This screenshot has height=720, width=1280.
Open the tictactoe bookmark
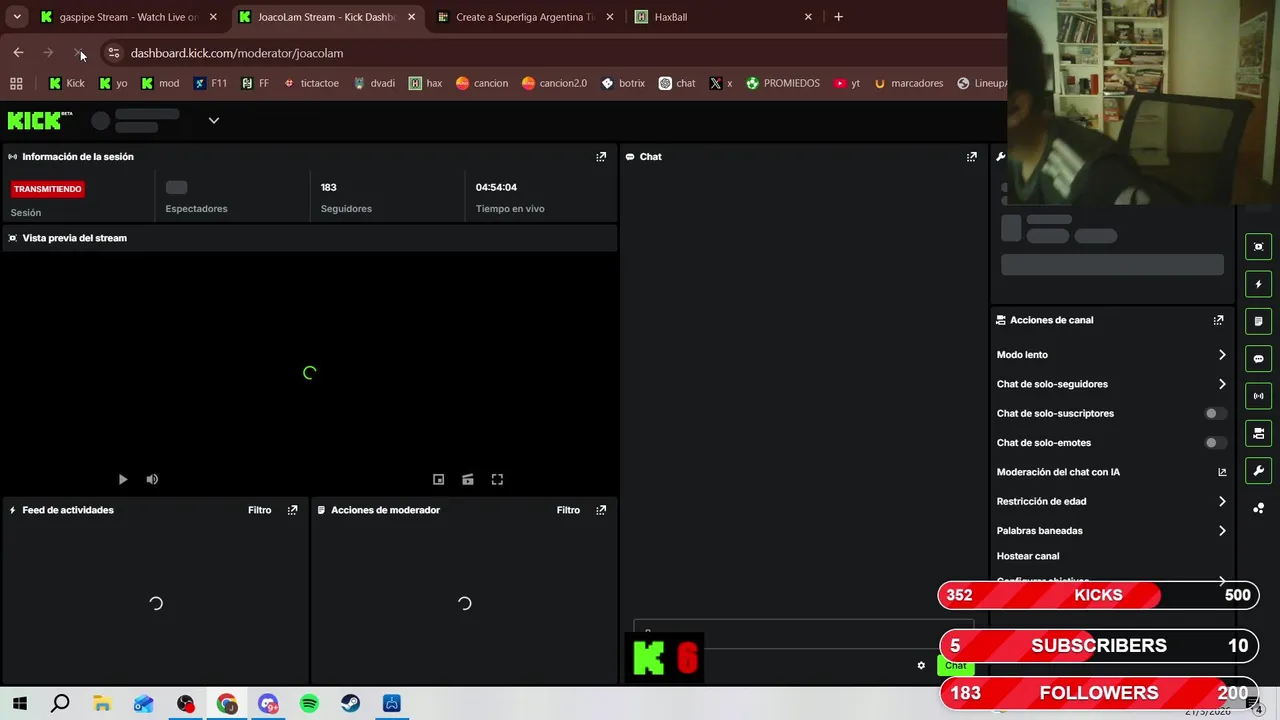311,83
